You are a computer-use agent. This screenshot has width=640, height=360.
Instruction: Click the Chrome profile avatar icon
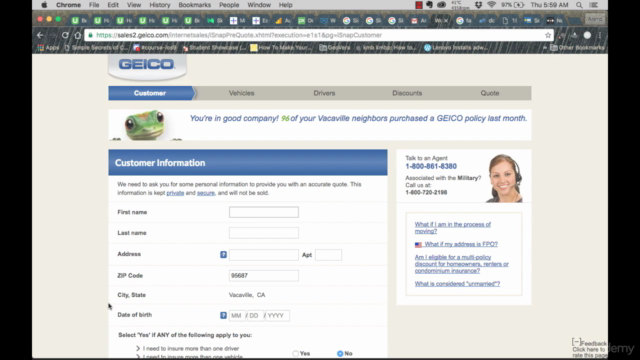(587, 35)
